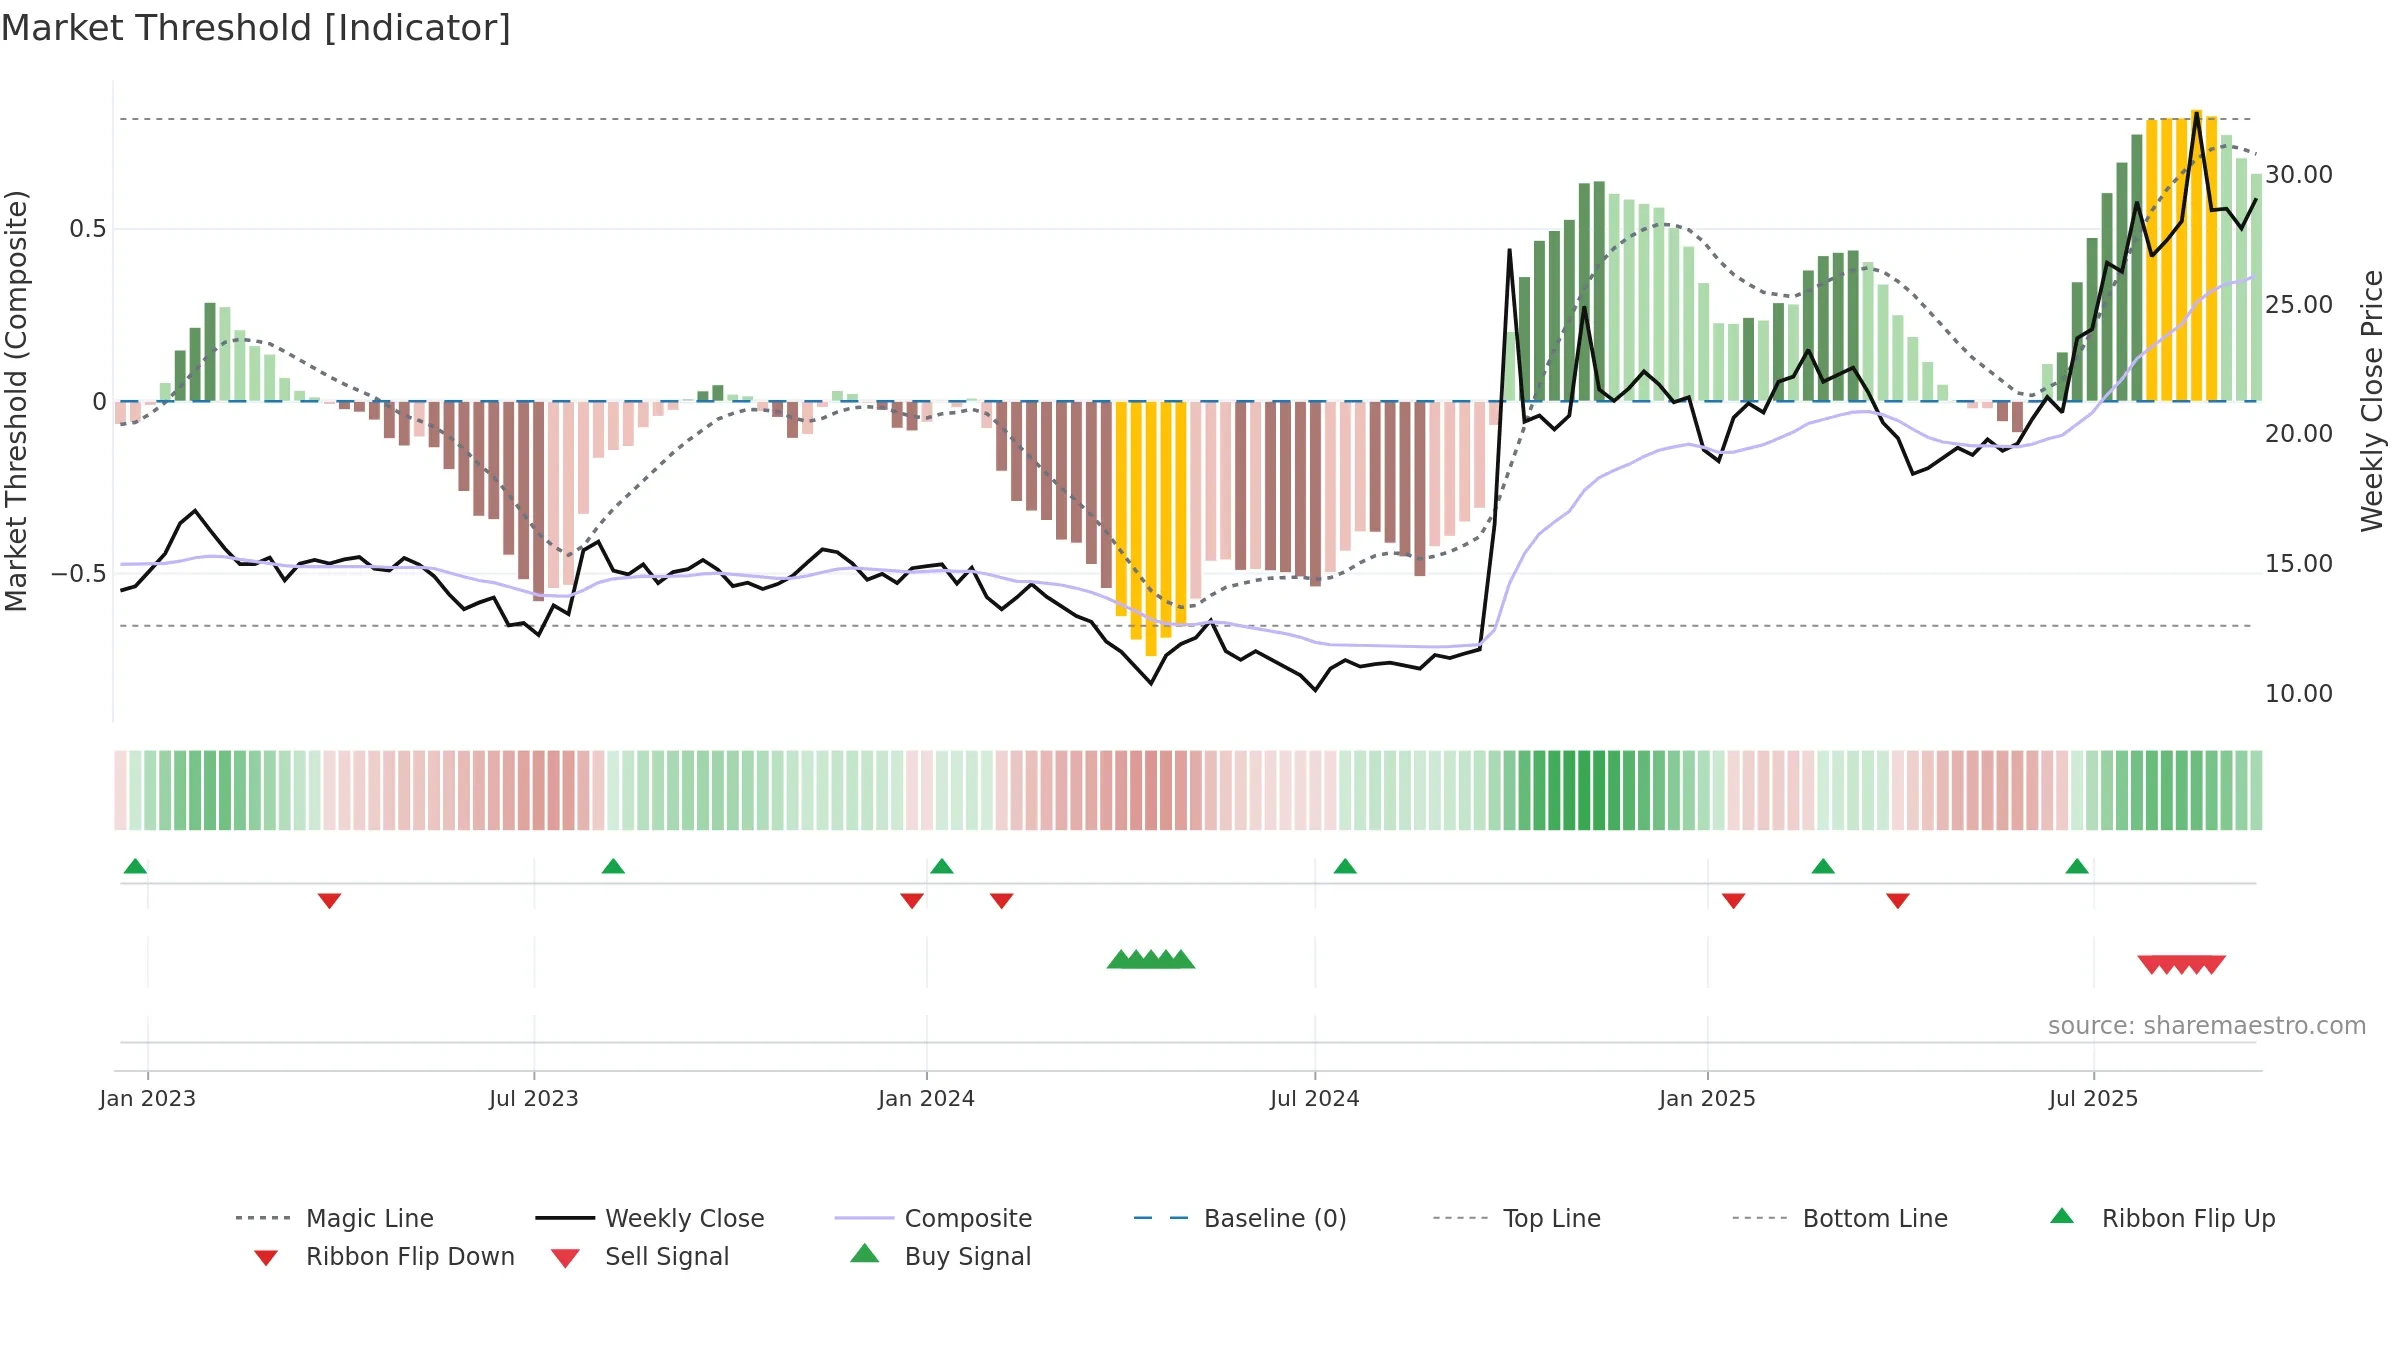Toggle Weekly Close legend entry
This screenshot has height=1350, width=2400.
650,1218
